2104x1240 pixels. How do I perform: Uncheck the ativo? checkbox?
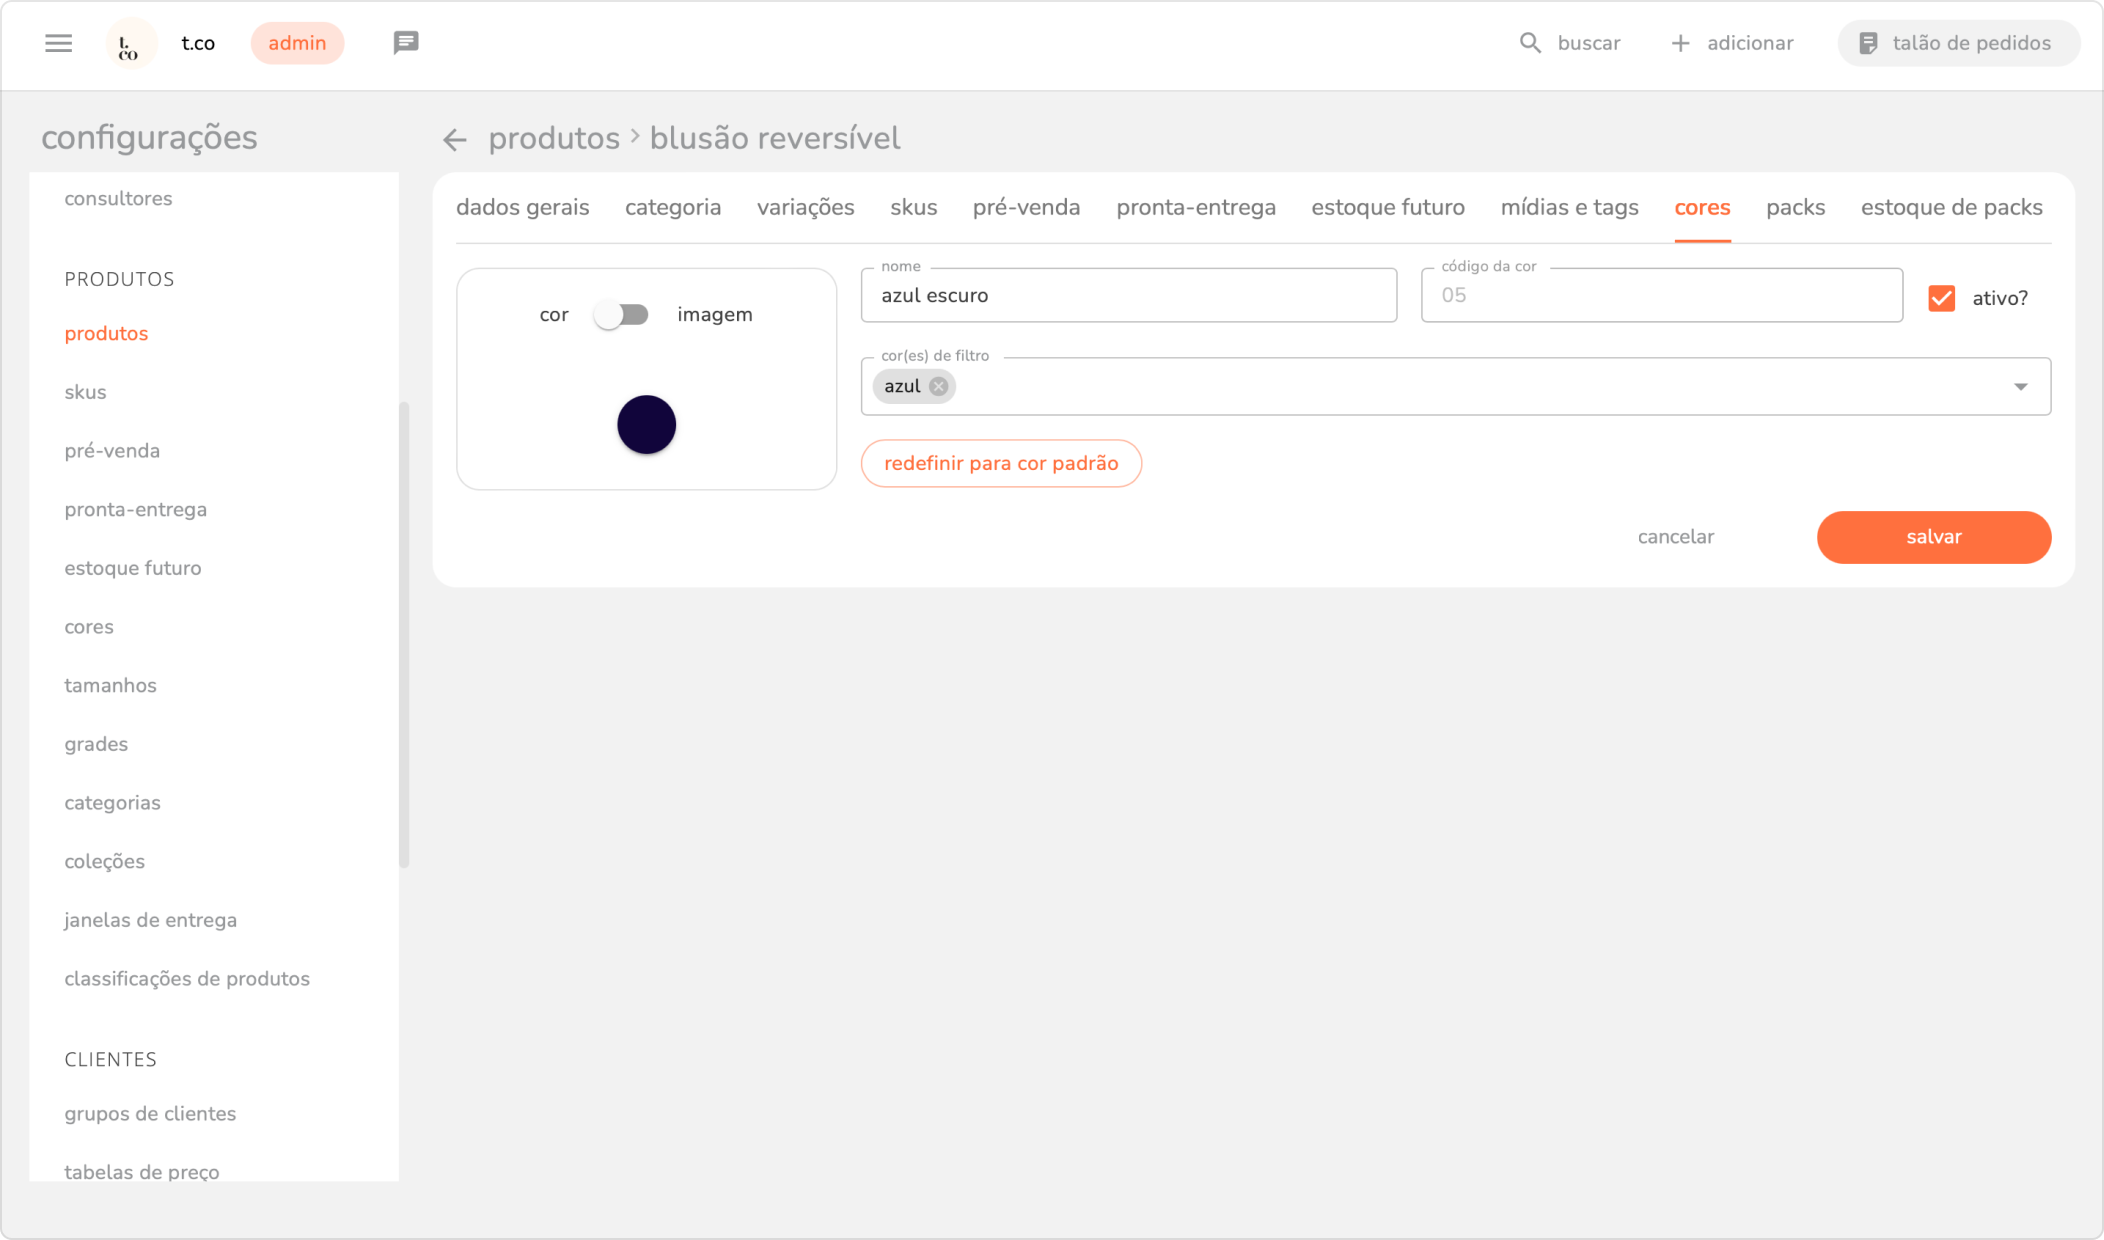[x=1941, y=298]
